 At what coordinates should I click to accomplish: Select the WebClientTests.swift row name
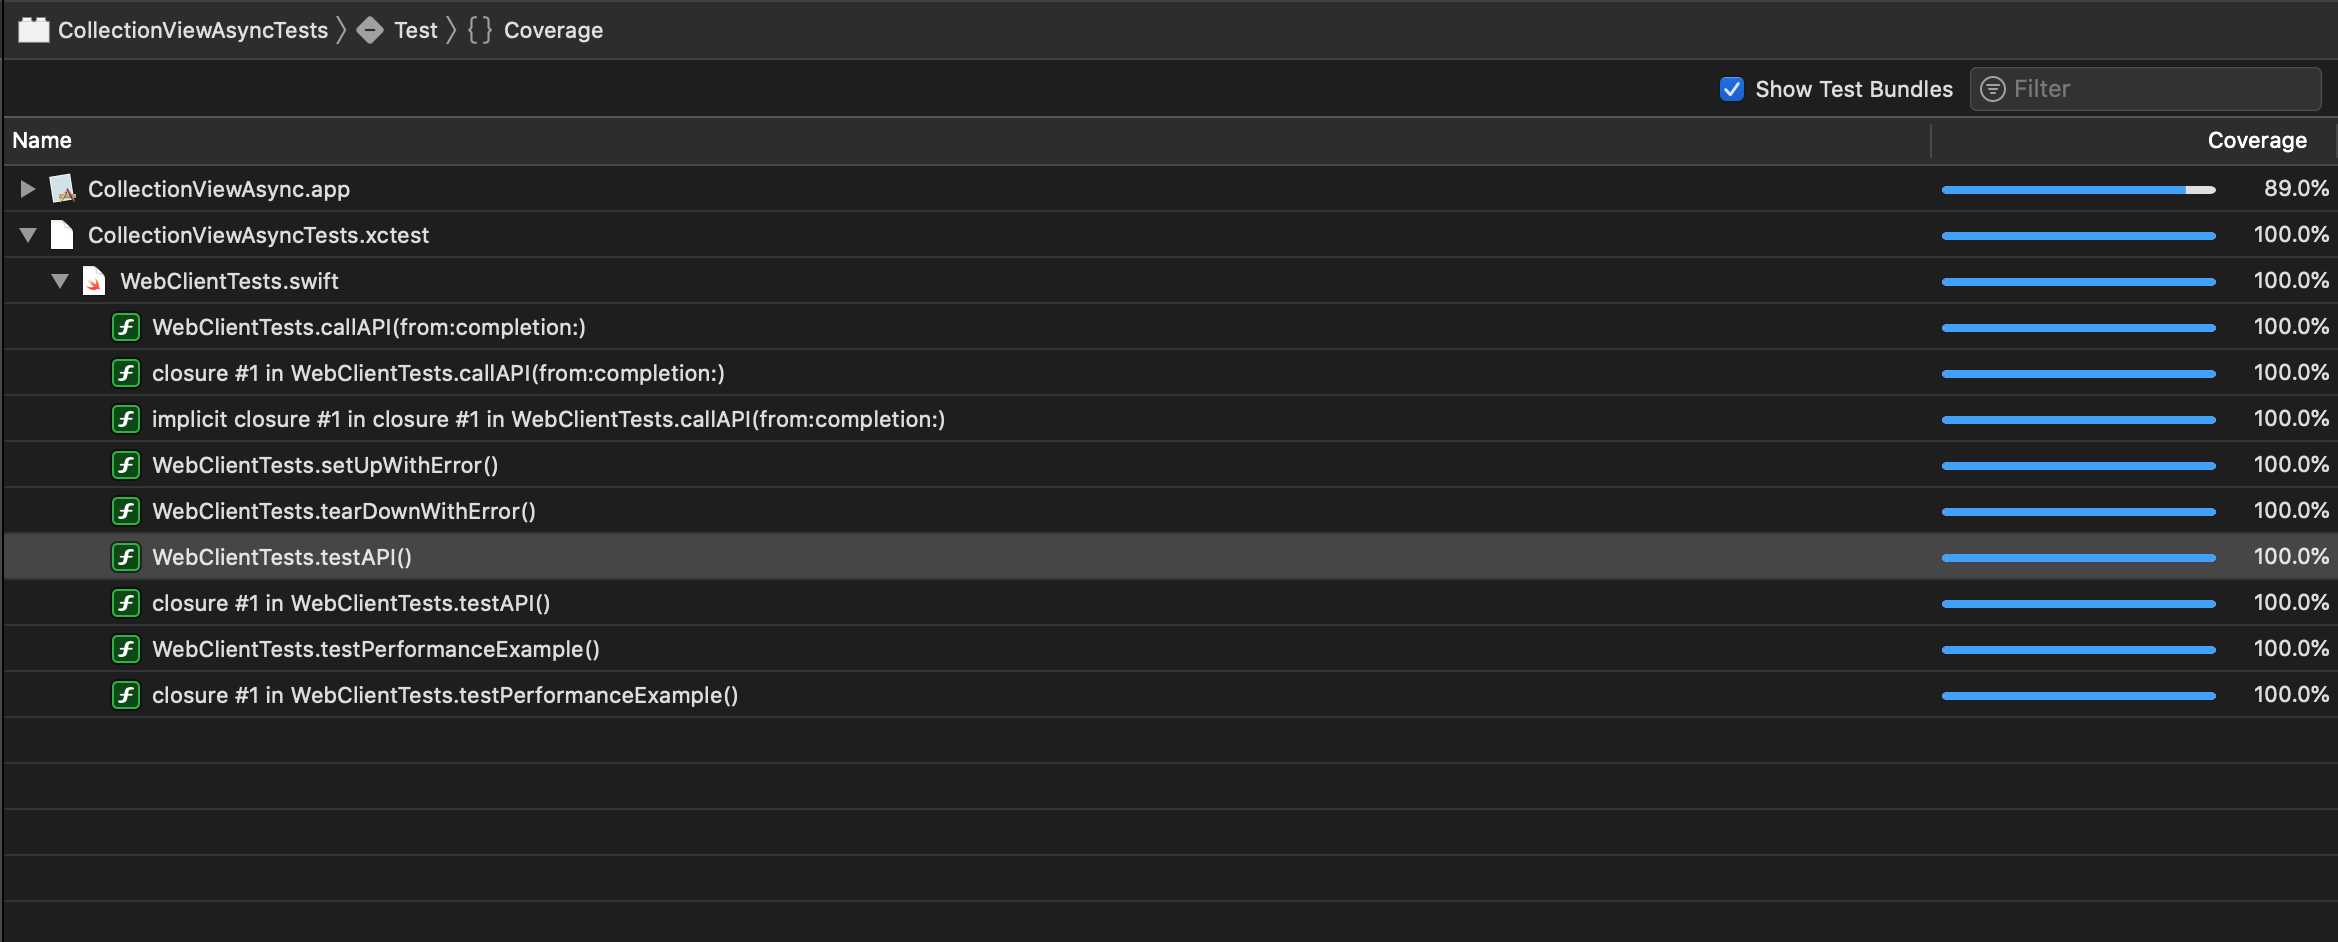click(229, 281)
